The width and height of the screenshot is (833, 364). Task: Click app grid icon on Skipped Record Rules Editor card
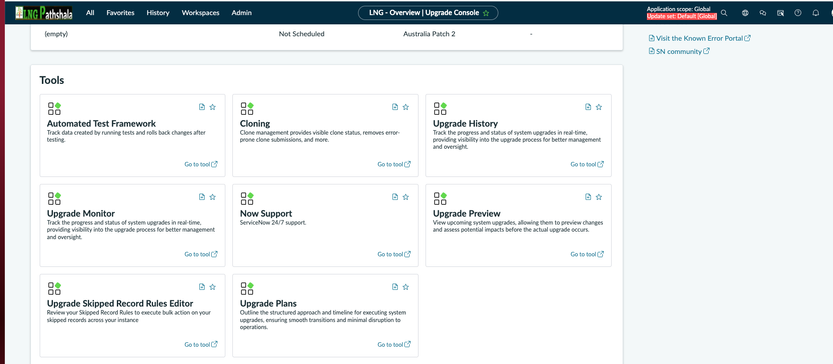(x=54, y=289)
